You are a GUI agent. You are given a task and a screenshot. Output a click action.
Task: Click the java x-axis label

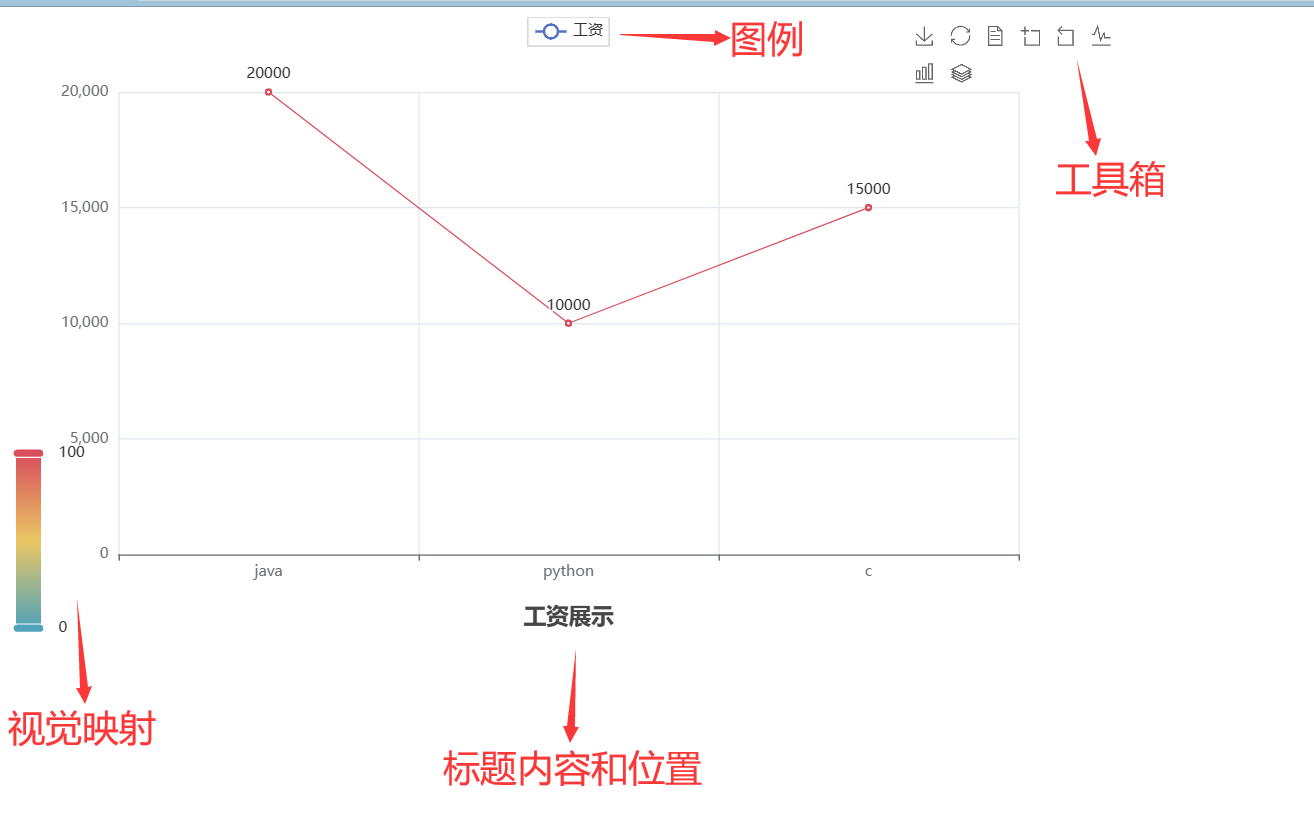pyautogui.click(x=268, y=571)
